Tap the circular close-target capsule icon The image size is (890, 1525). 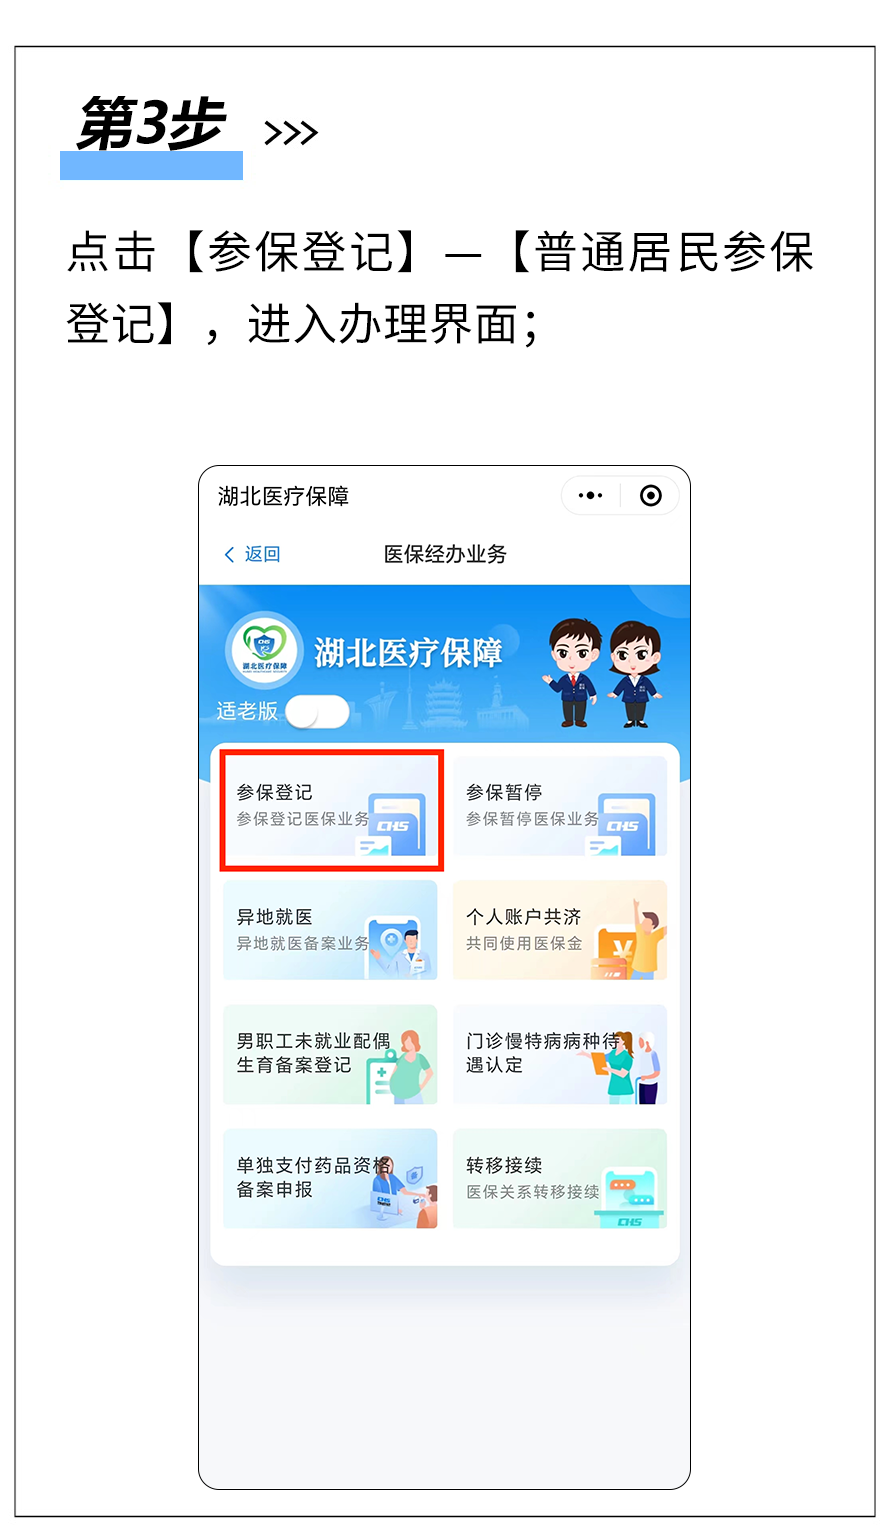point(651,496)
